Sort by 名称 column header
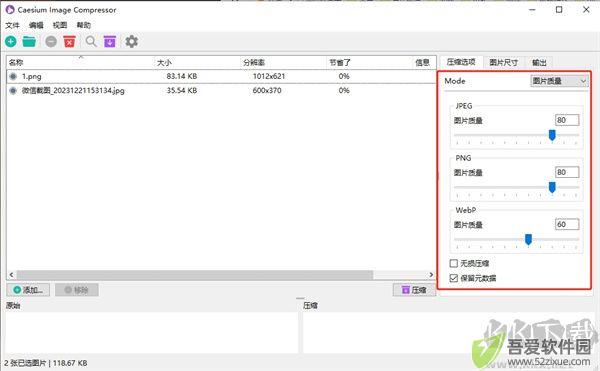The height and width of the screenshot is (371, 600). pos(81,63)
